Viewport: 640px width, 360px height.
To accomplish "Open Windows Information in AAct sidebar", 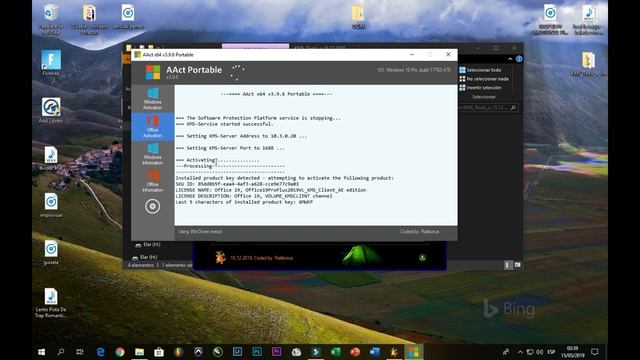I will 153,154.
